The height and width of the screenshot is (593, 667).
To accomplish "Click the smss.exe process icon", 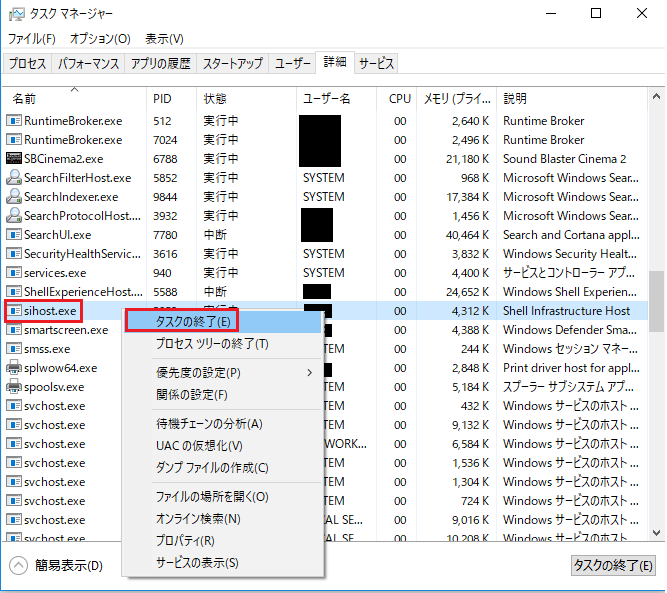I will pos(14,349).
